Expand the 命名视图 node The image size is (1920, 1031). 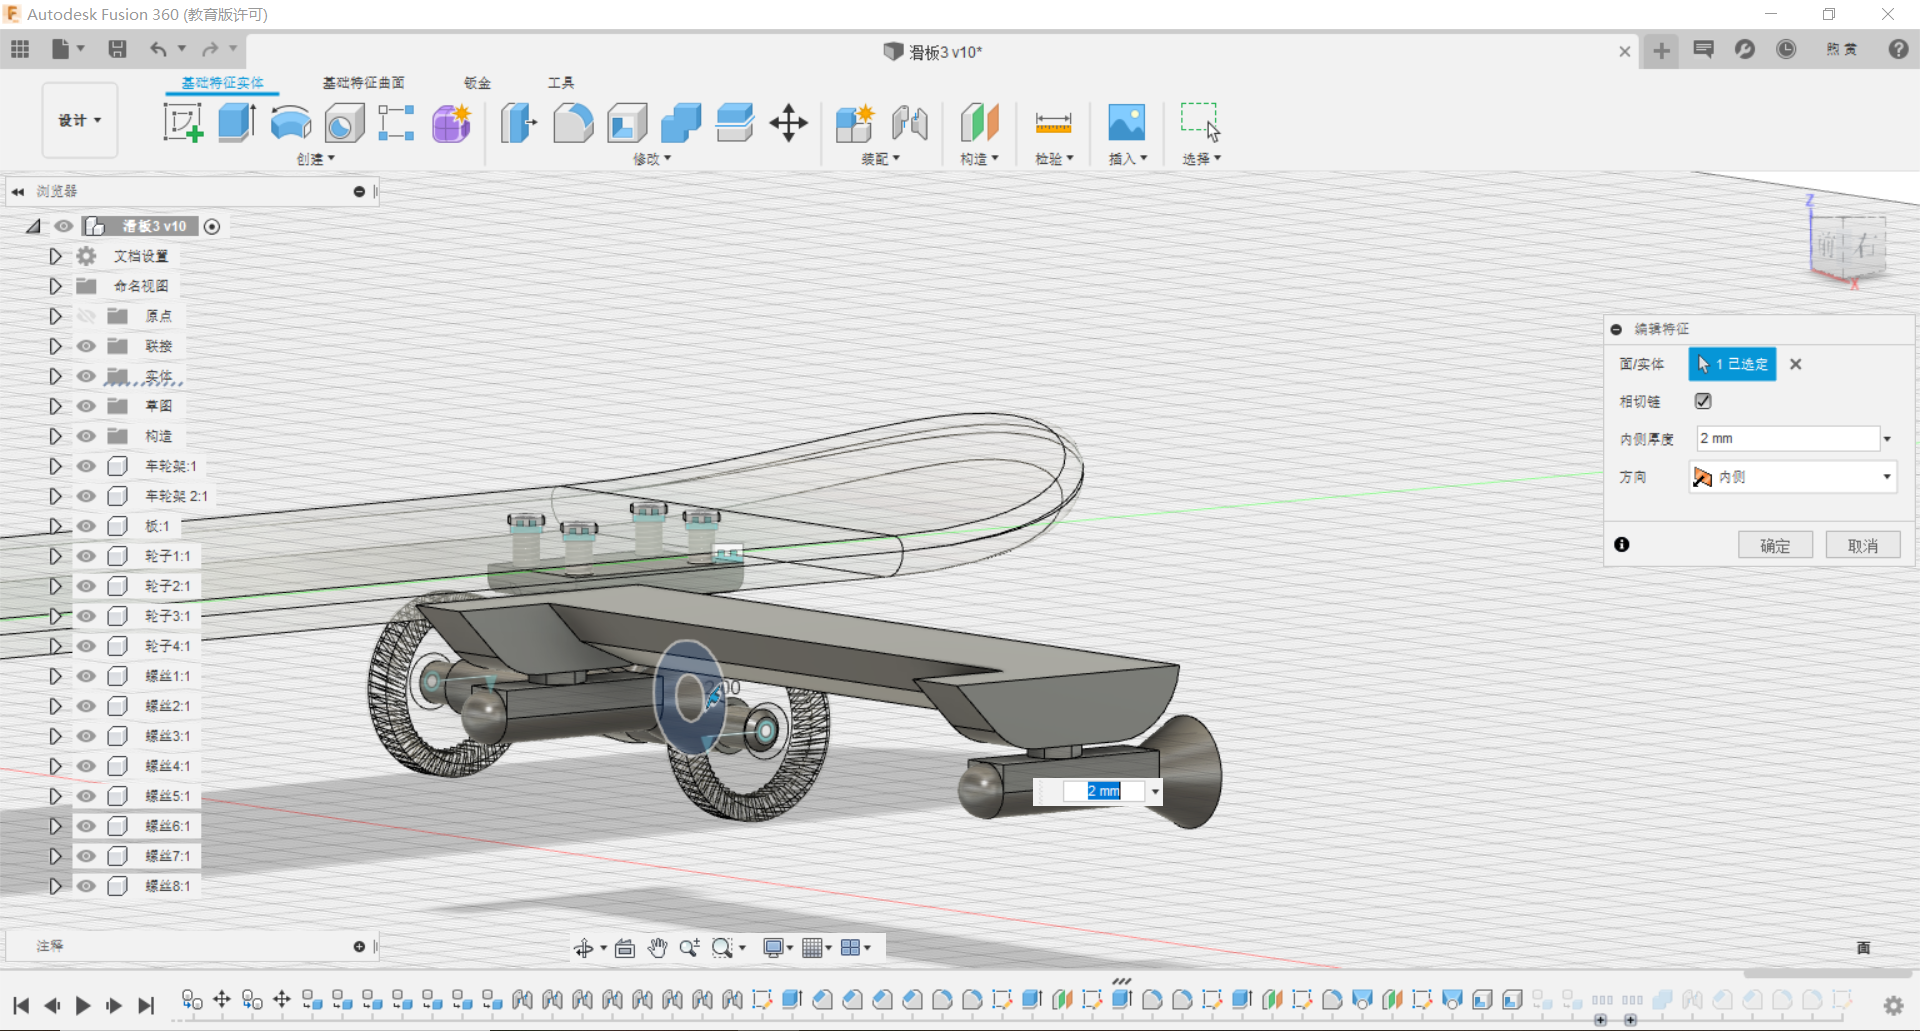pyautogui.click(x=55, y=286)
